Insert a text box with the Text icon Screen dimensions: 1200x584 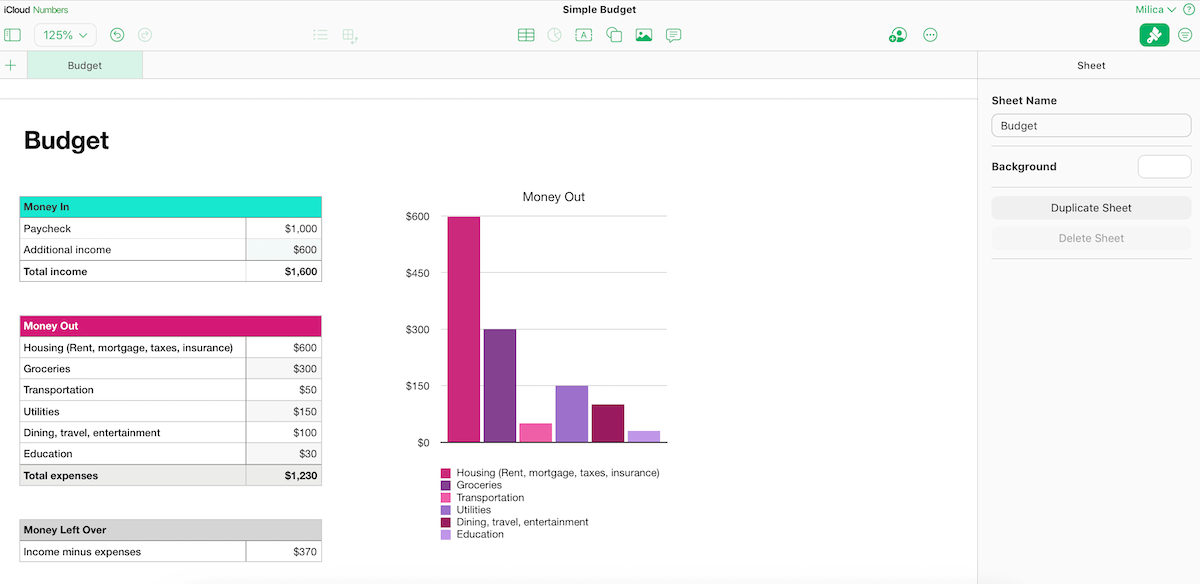click(x=584, y=34)
